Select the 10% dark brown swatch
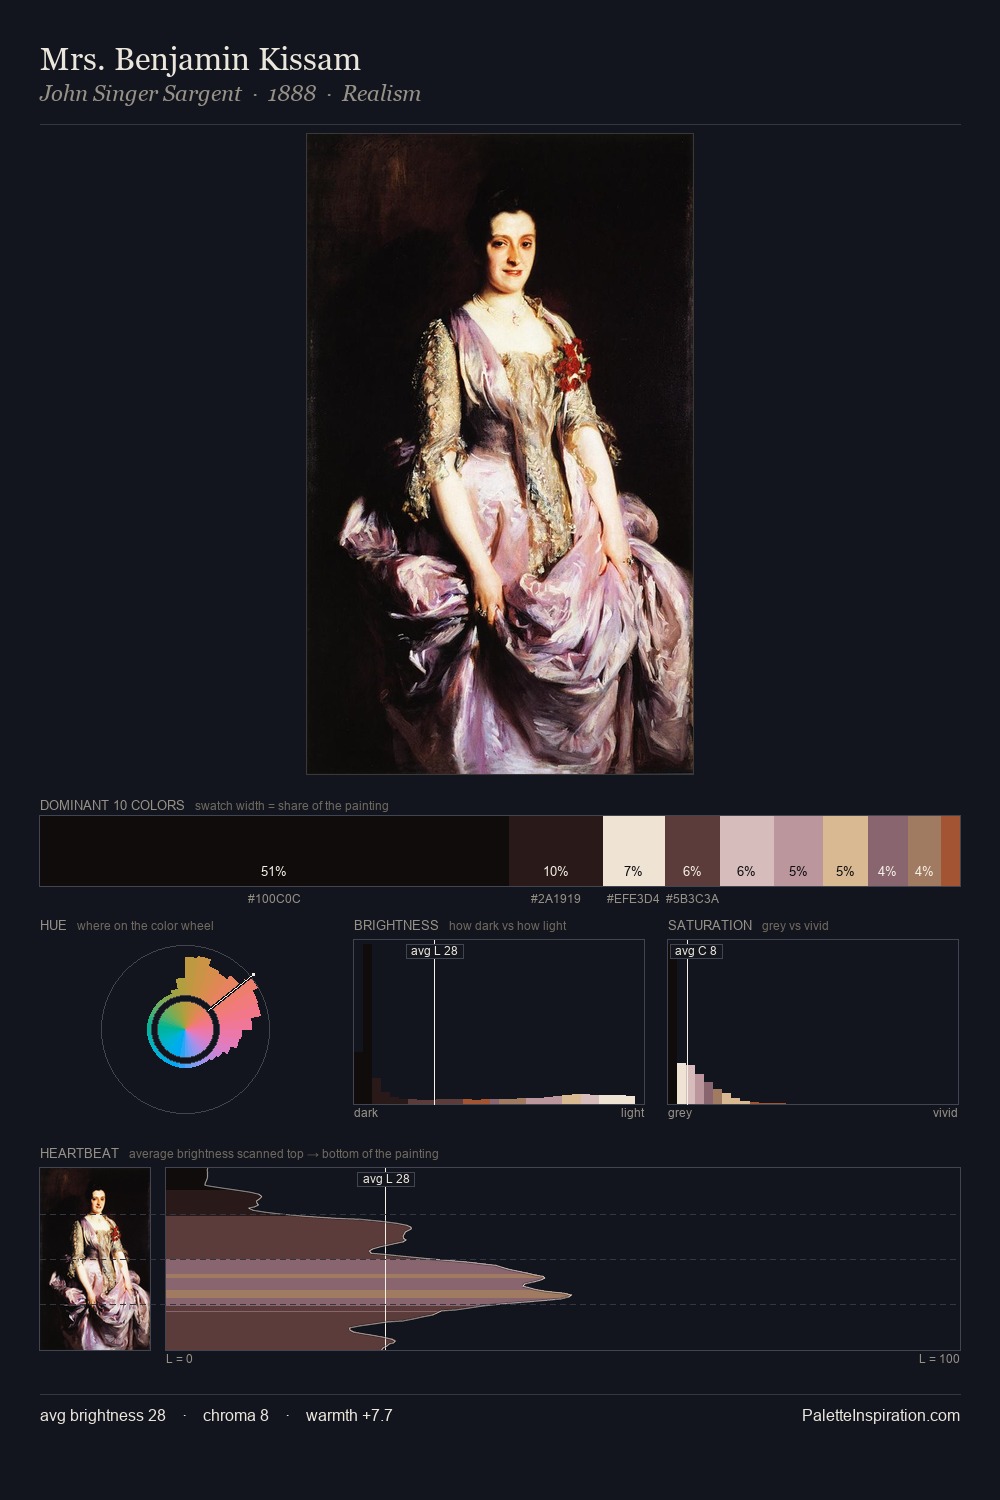This screenshot has width=1000, height=1500. pyautogui.click(x=556, y=851)
